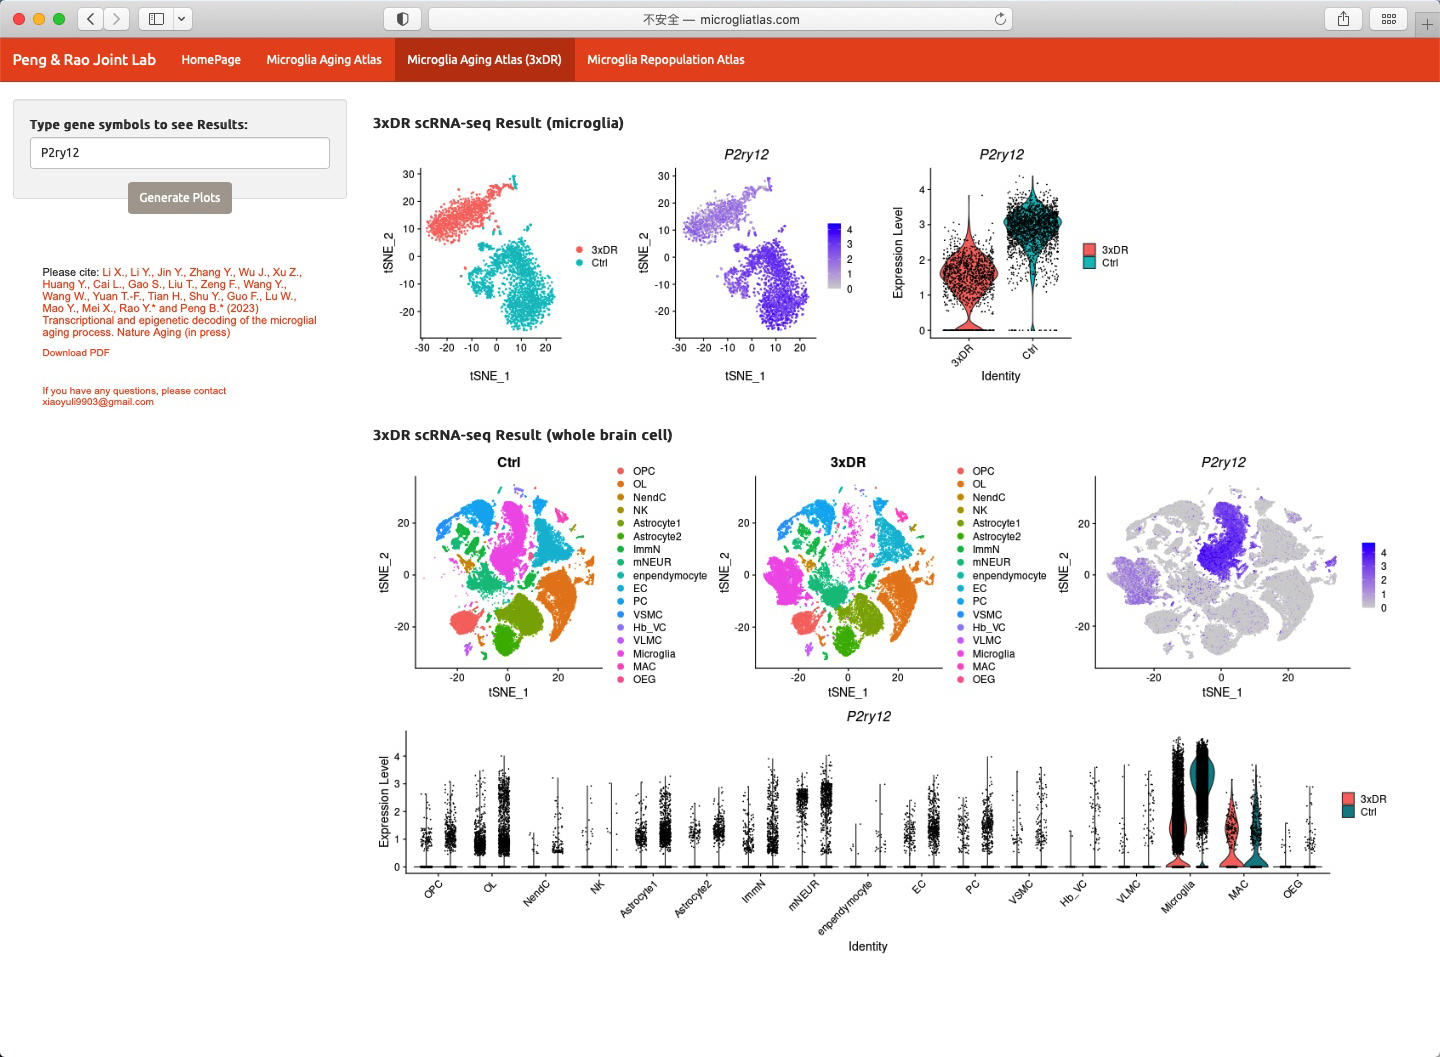Go back using Safari's back arrow
The image size is (1440, 1057).
click(91, 19)
